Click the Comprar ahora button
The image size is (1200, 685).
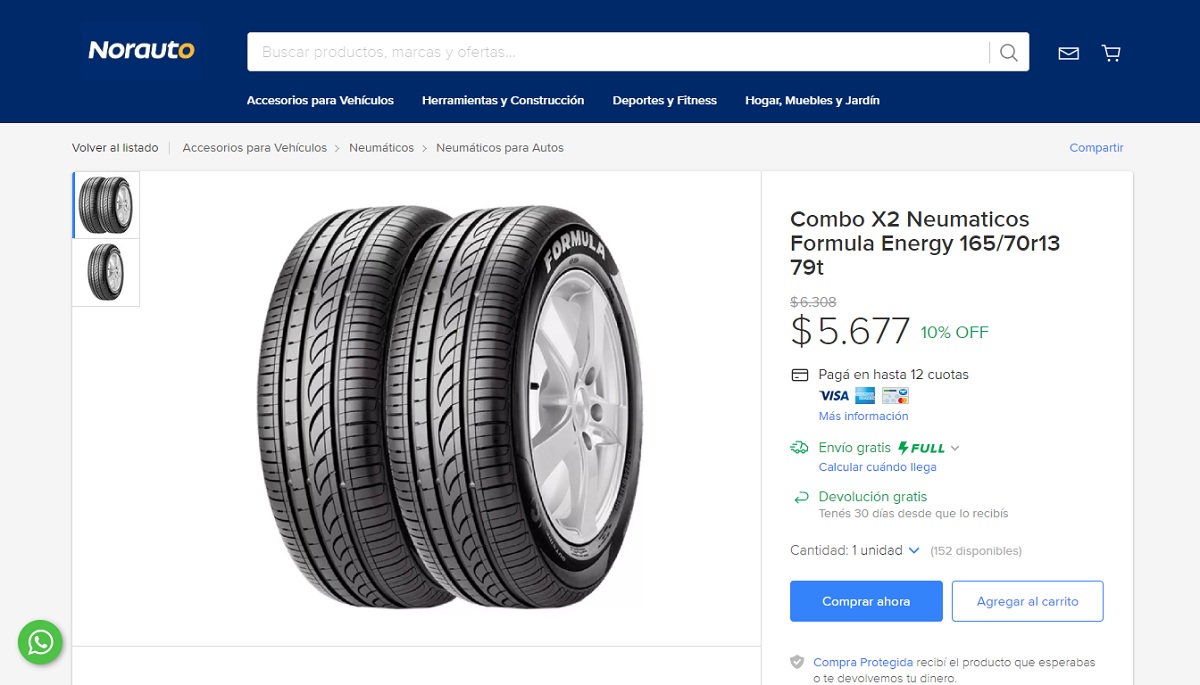coord(866,601)
